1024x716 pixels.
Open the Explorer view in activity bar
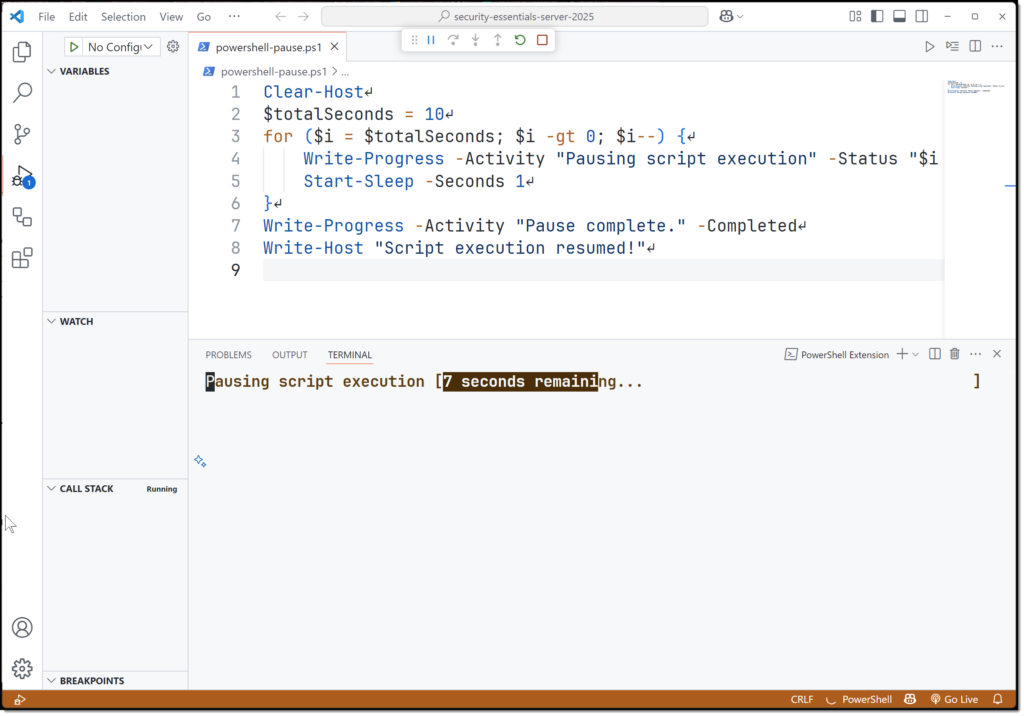(22, 52)
